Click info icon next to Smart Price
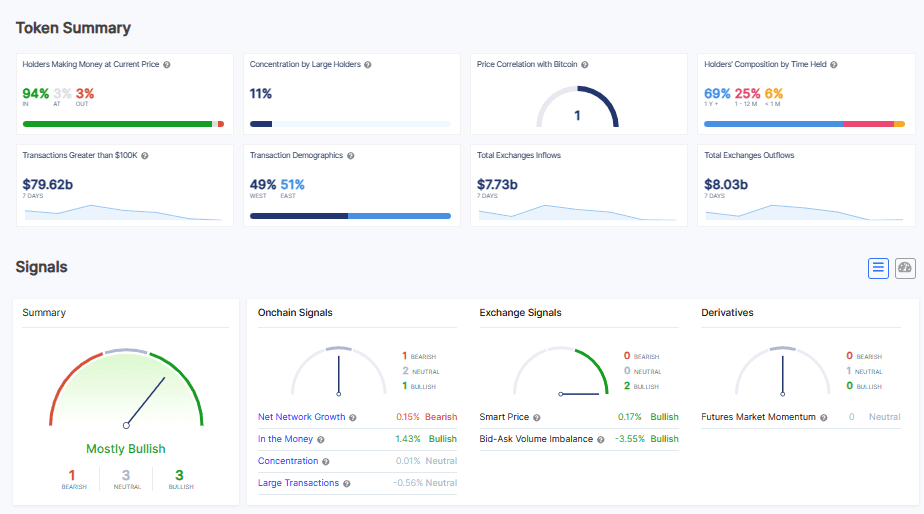 537,417
